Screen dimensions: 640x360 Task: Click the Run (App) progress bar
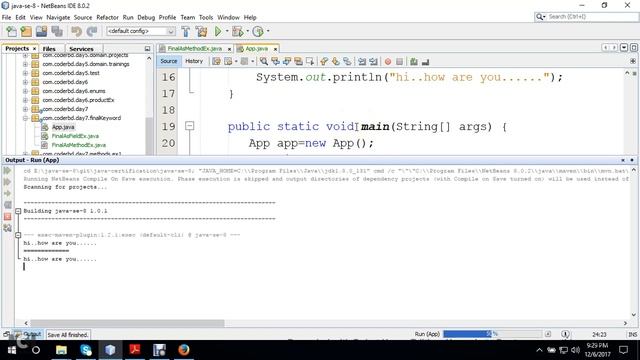[492, 334]
